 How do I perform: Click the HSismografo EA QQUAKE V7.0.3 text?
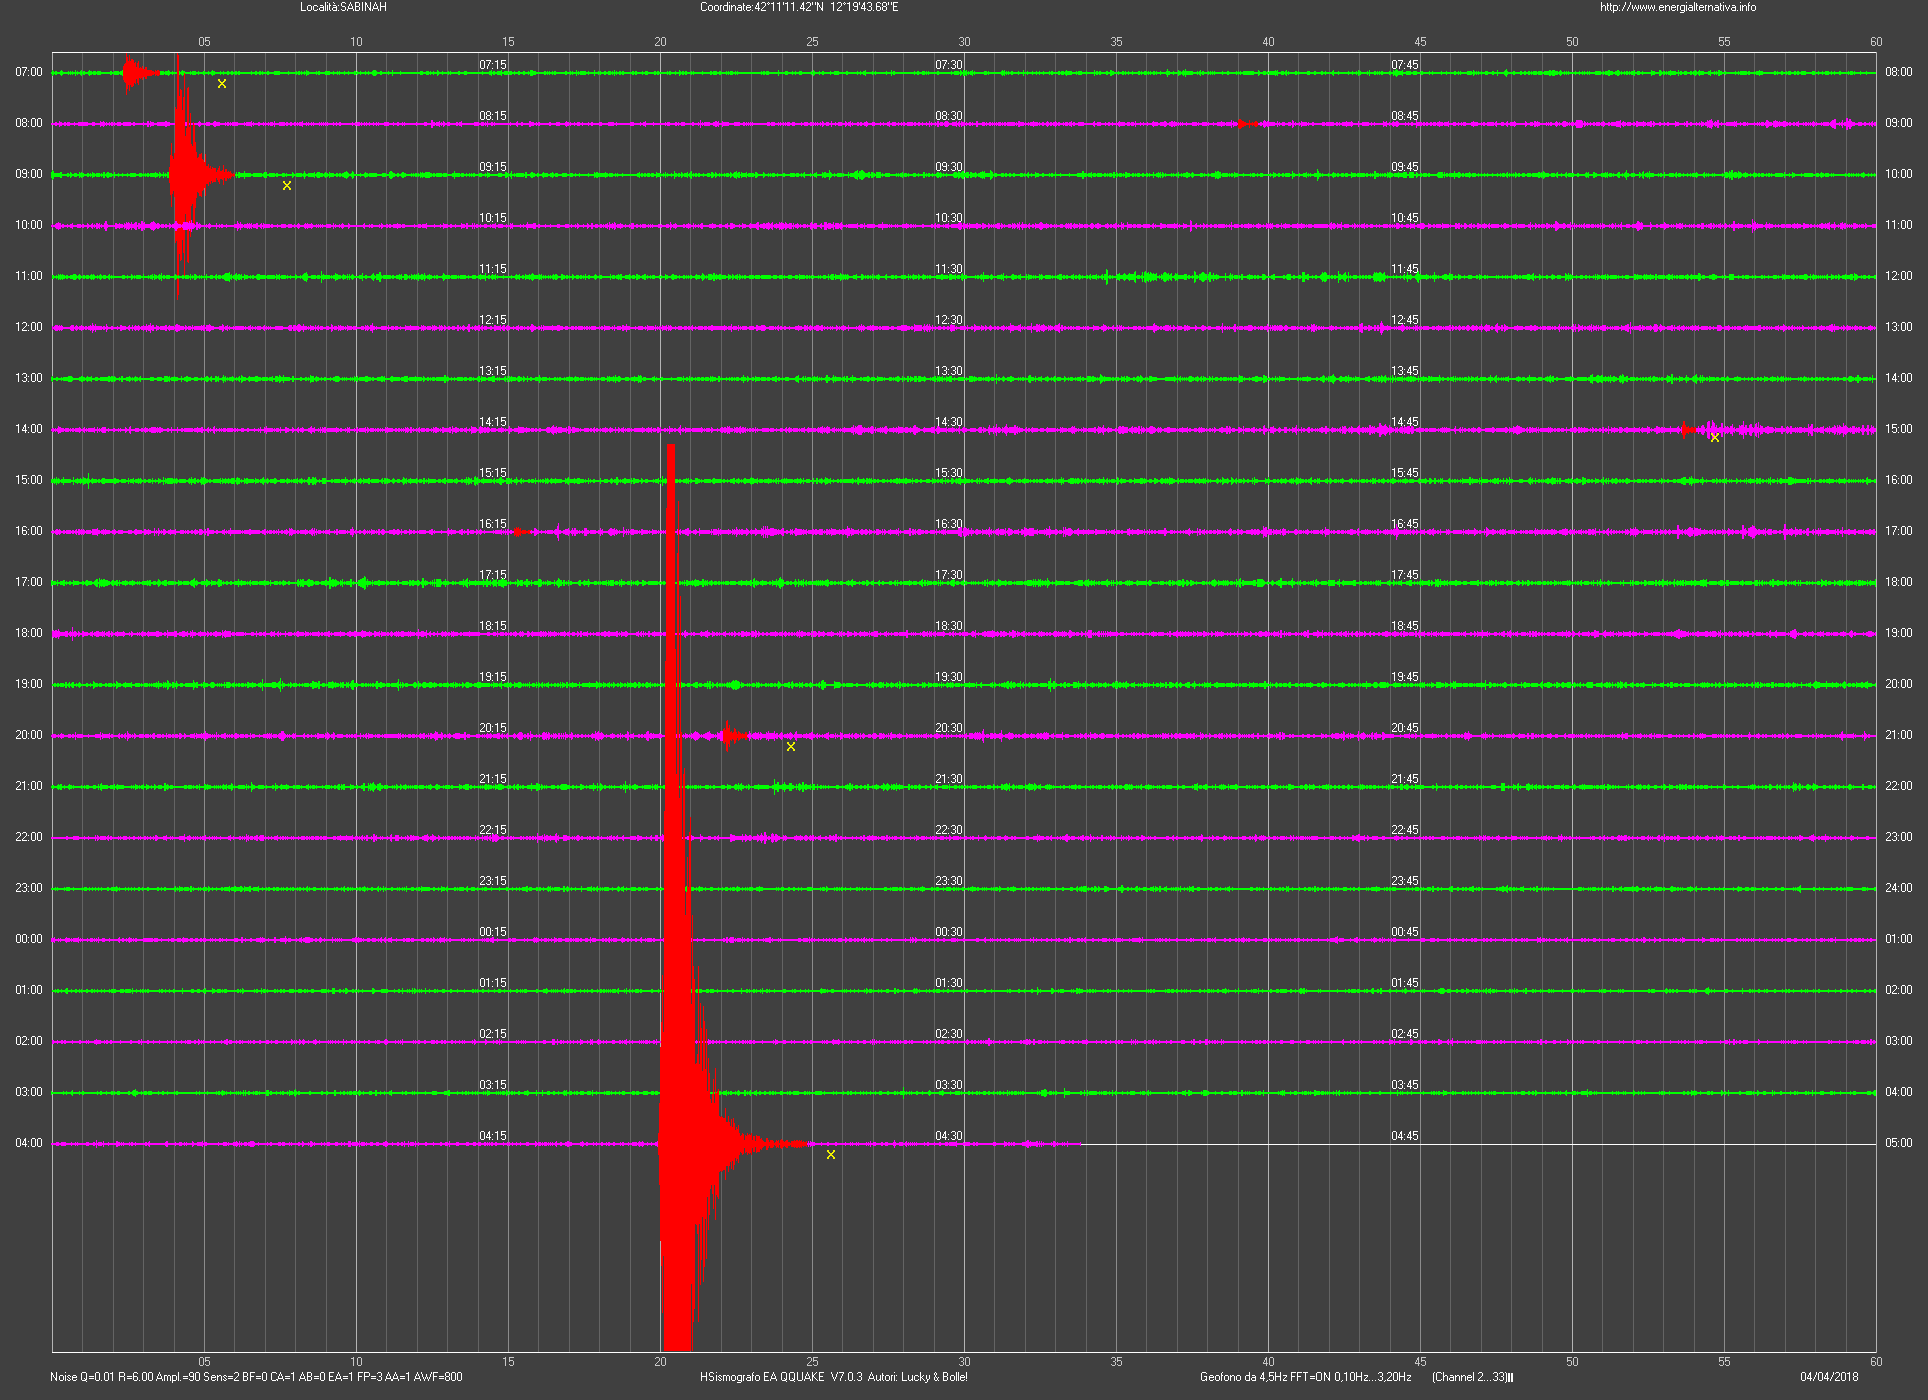coord(781,1377)
